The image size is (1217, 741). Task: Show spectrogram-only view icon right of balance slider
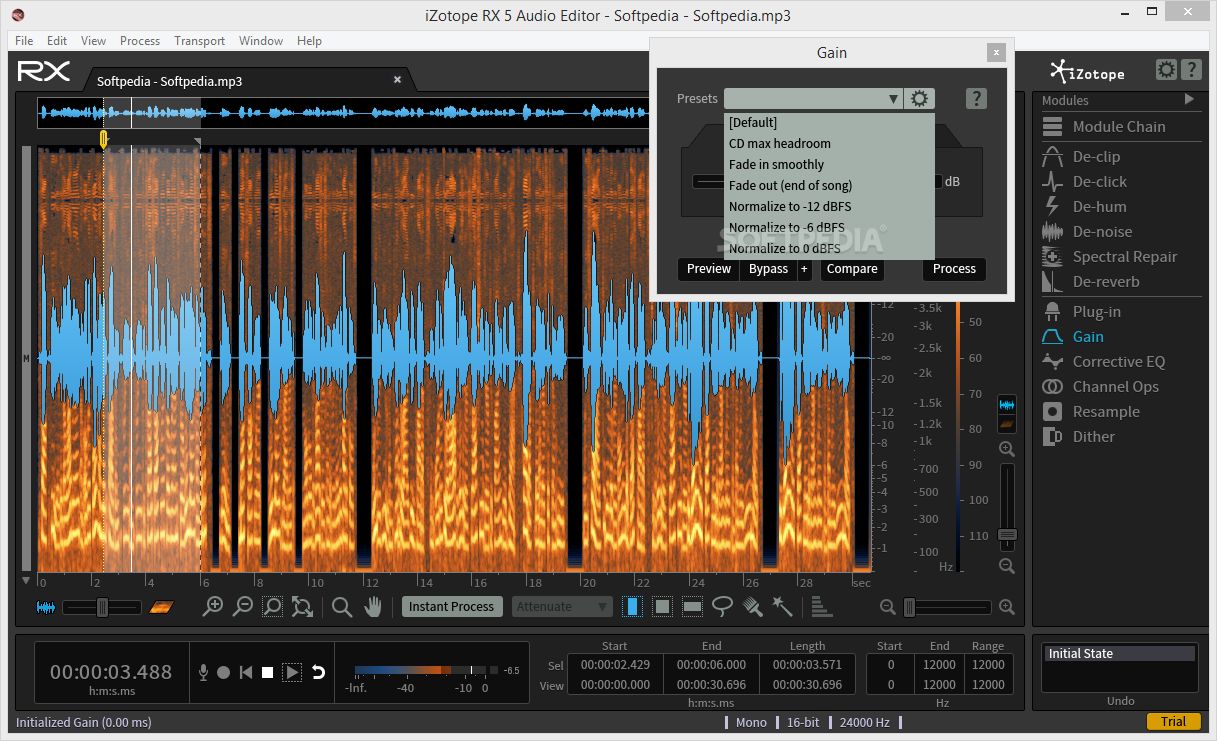(161, 606)
